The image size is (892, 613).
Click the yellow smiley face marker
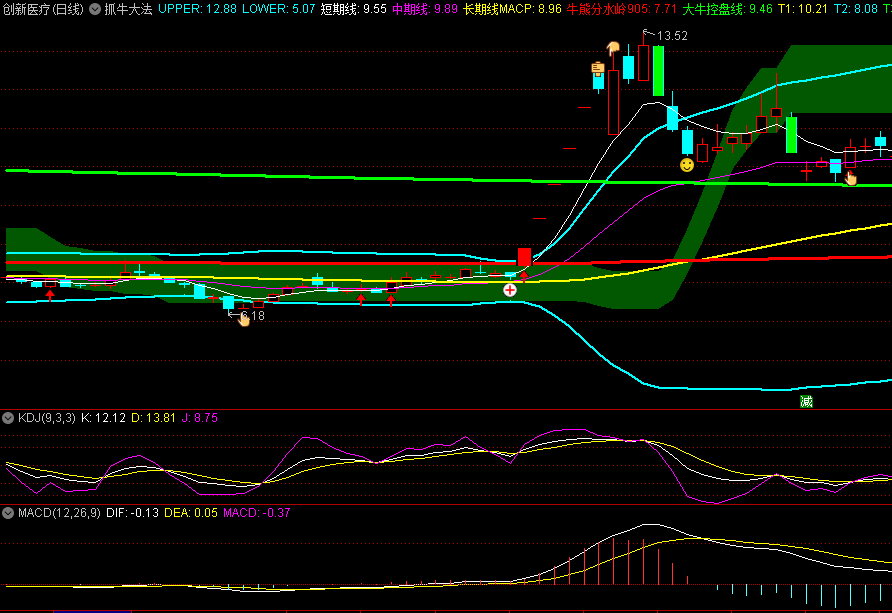coord(687,165)
